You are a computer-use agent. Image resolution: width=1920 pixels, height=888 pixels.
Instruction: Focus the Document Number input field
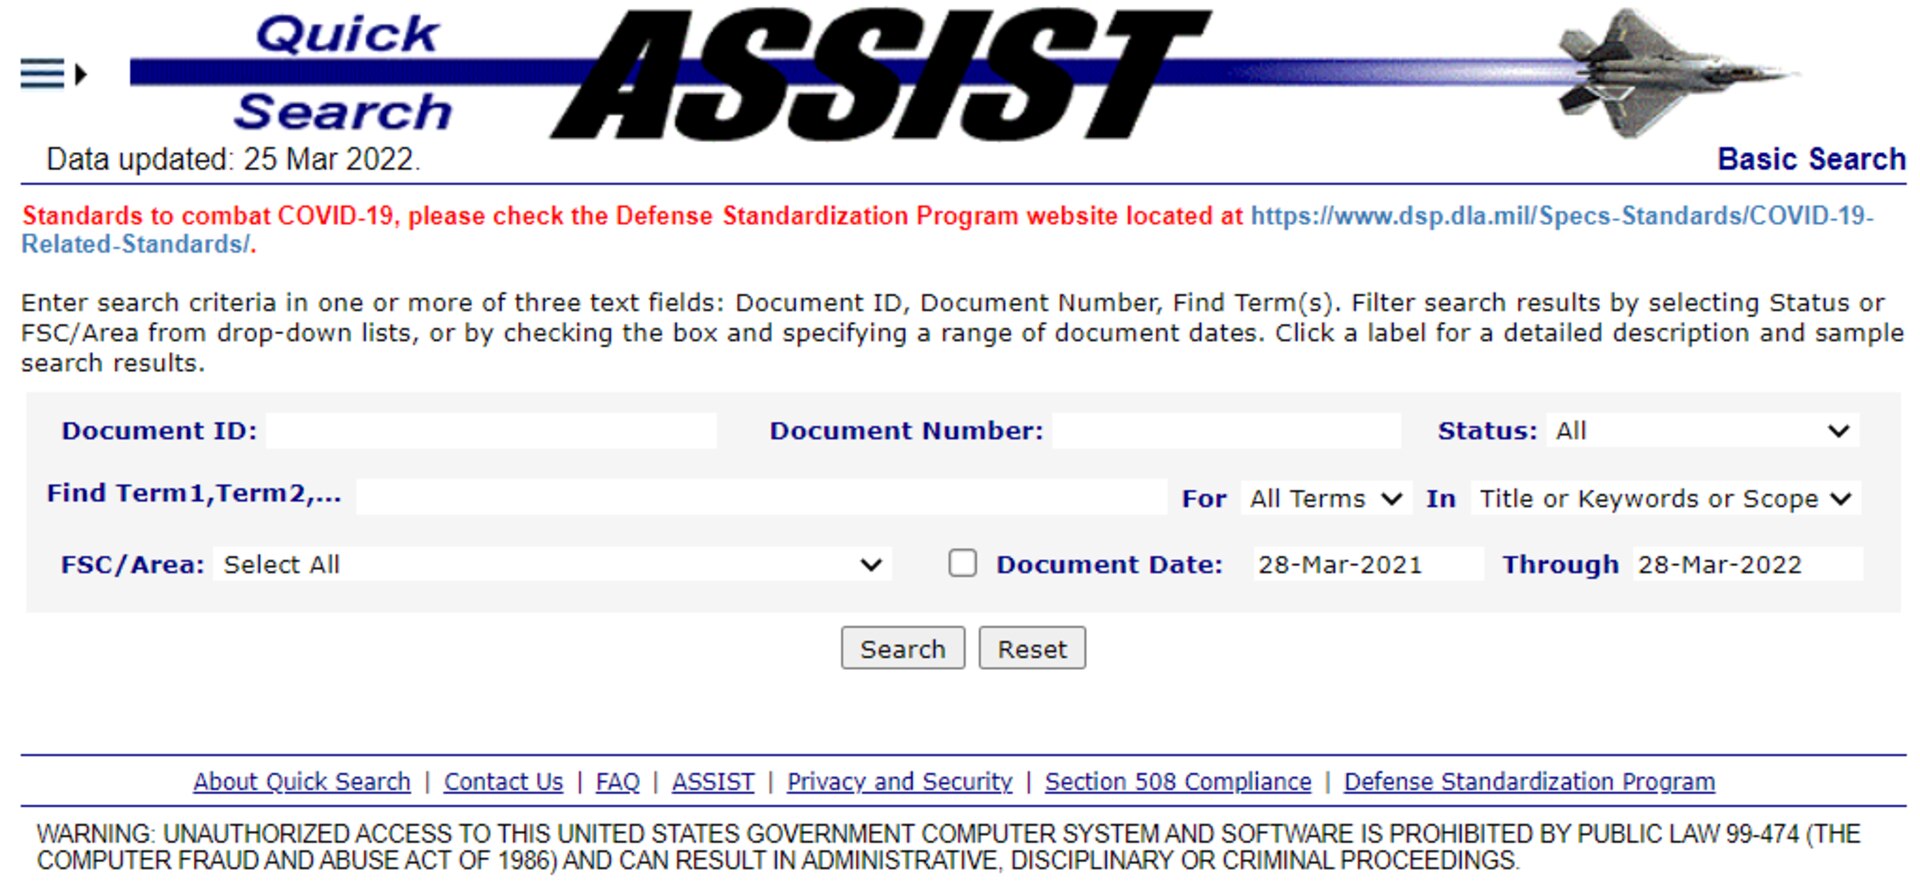pos(1226,431)
